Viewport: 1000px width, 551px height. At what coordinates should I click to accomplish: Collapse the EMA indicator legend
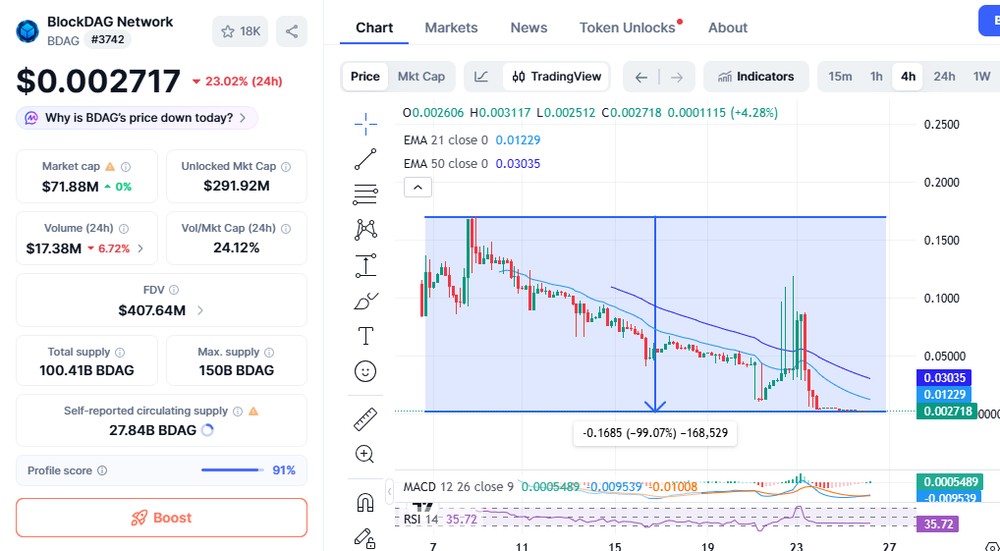tap(418, 187)
